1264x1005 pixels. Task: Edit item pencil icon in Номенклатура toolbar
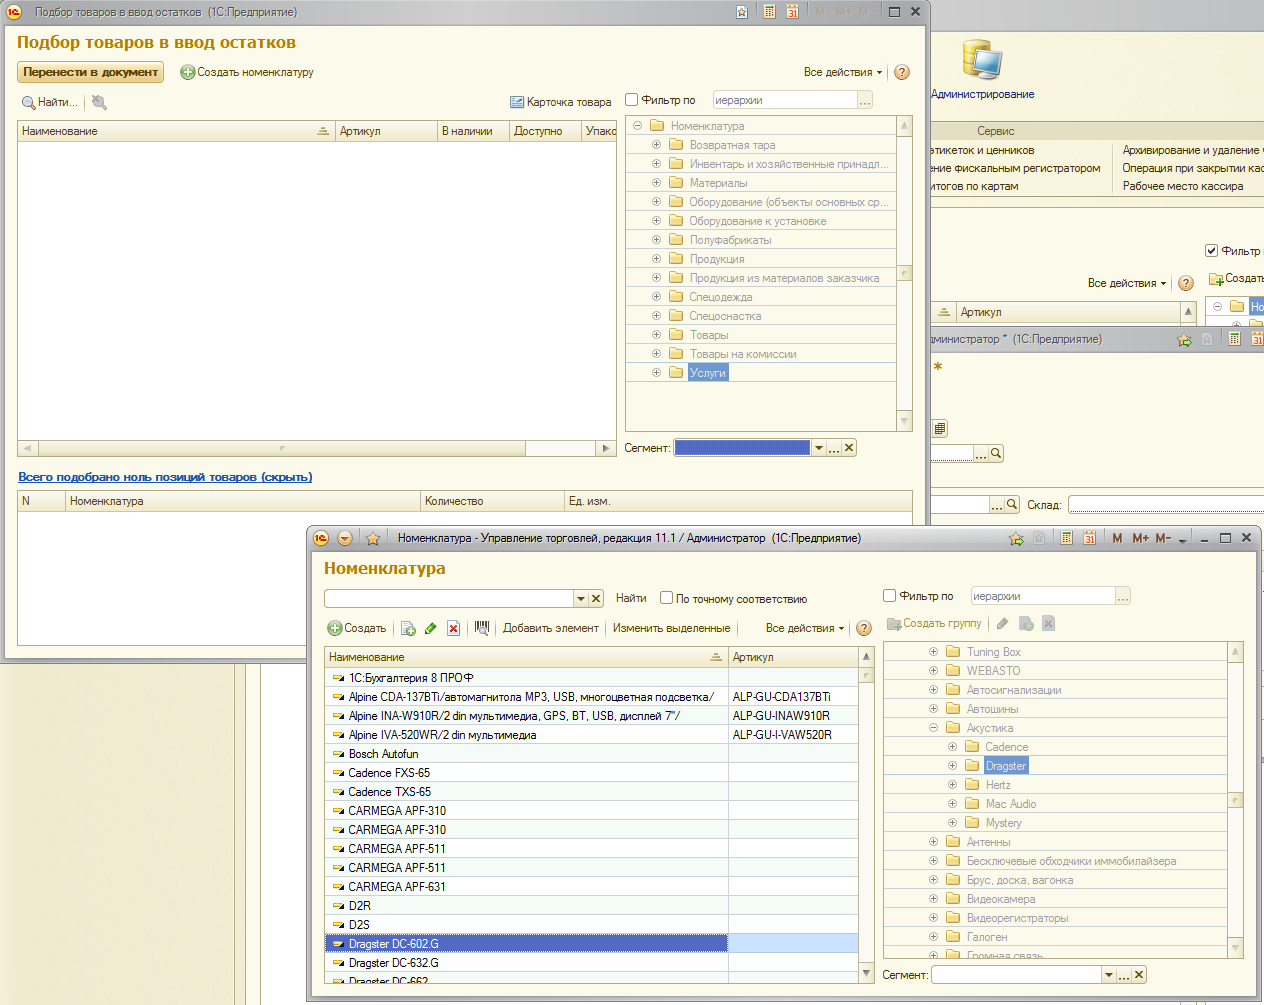430,628
